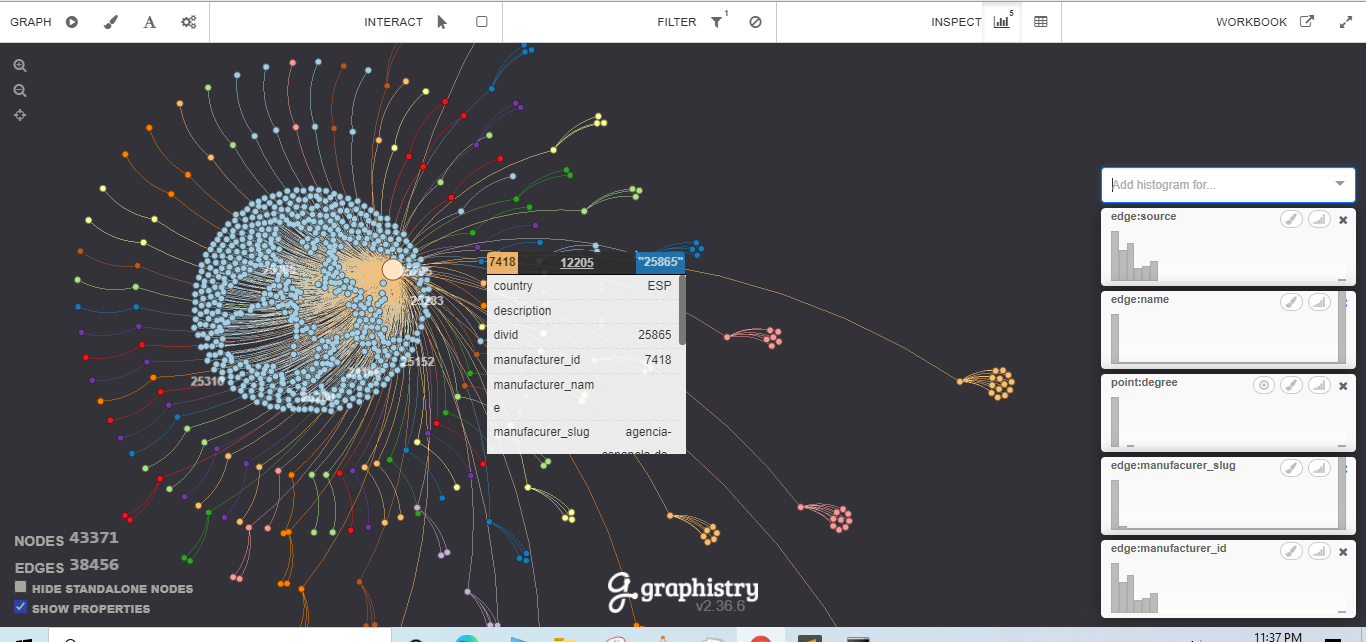Open the label text settings icon
Viewport: 1366px width, 642px height.
coord(150,22)
